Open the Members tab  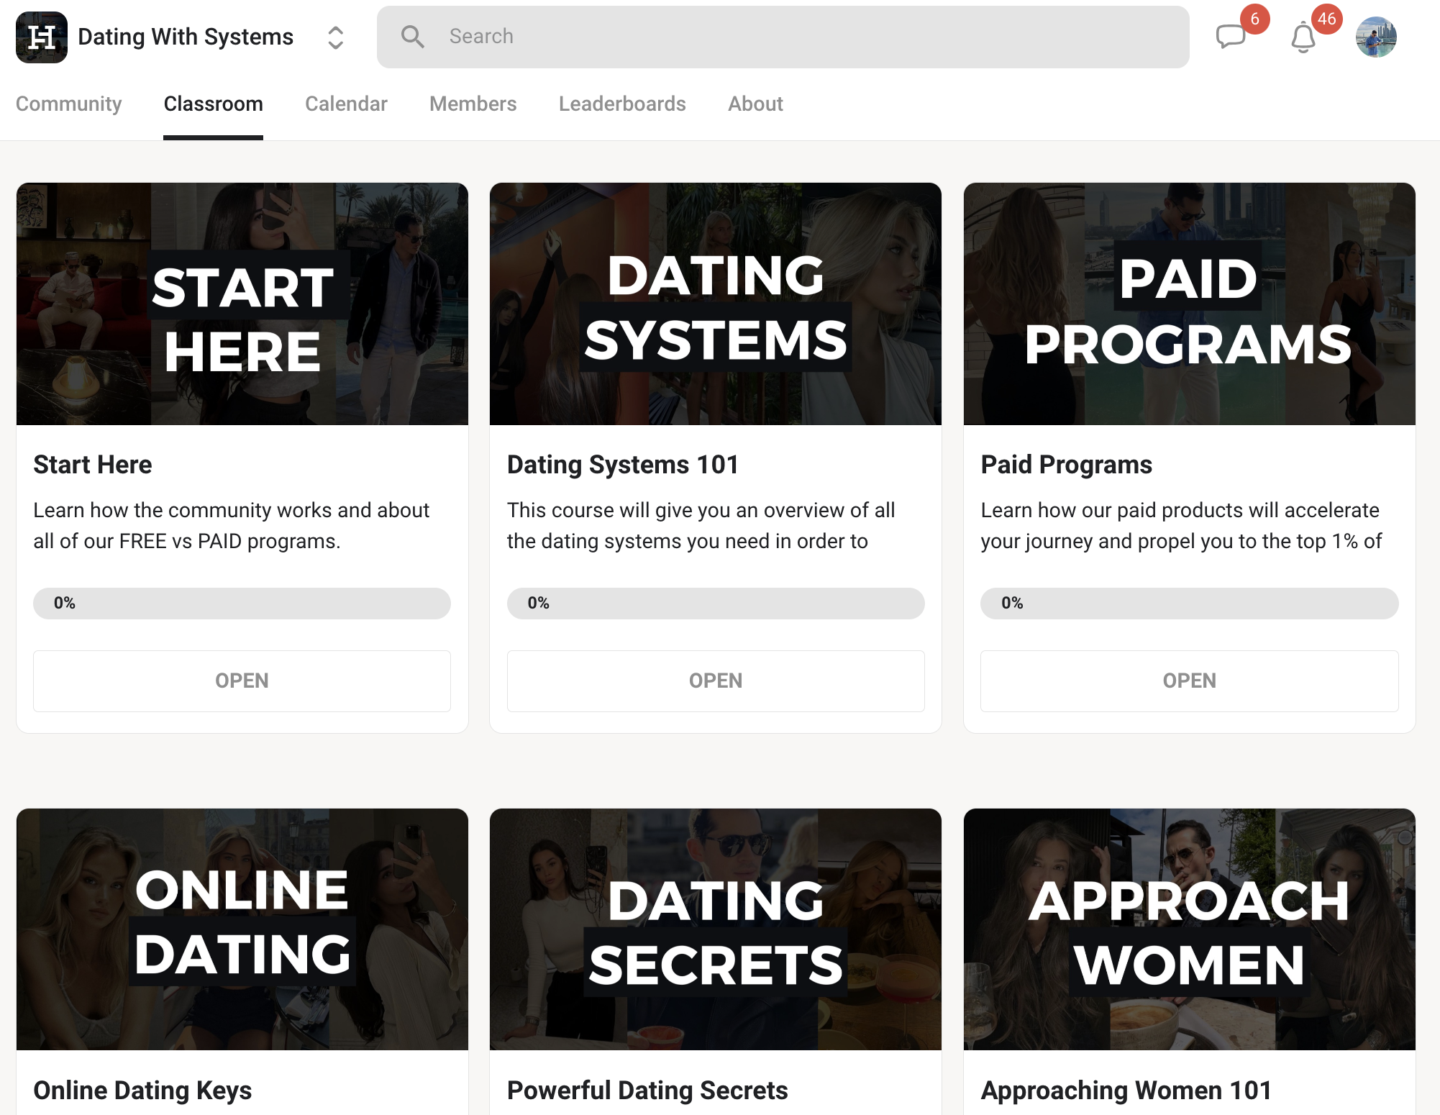[473, 104]
